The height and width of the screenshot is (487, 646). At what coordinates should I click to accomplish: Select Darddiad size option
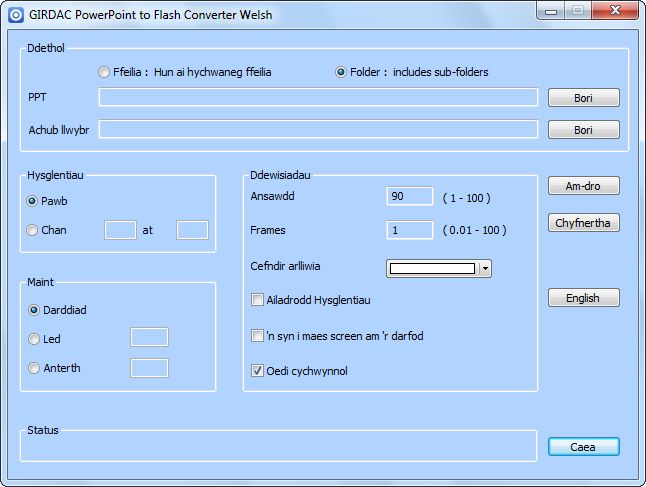pos(34,310)
